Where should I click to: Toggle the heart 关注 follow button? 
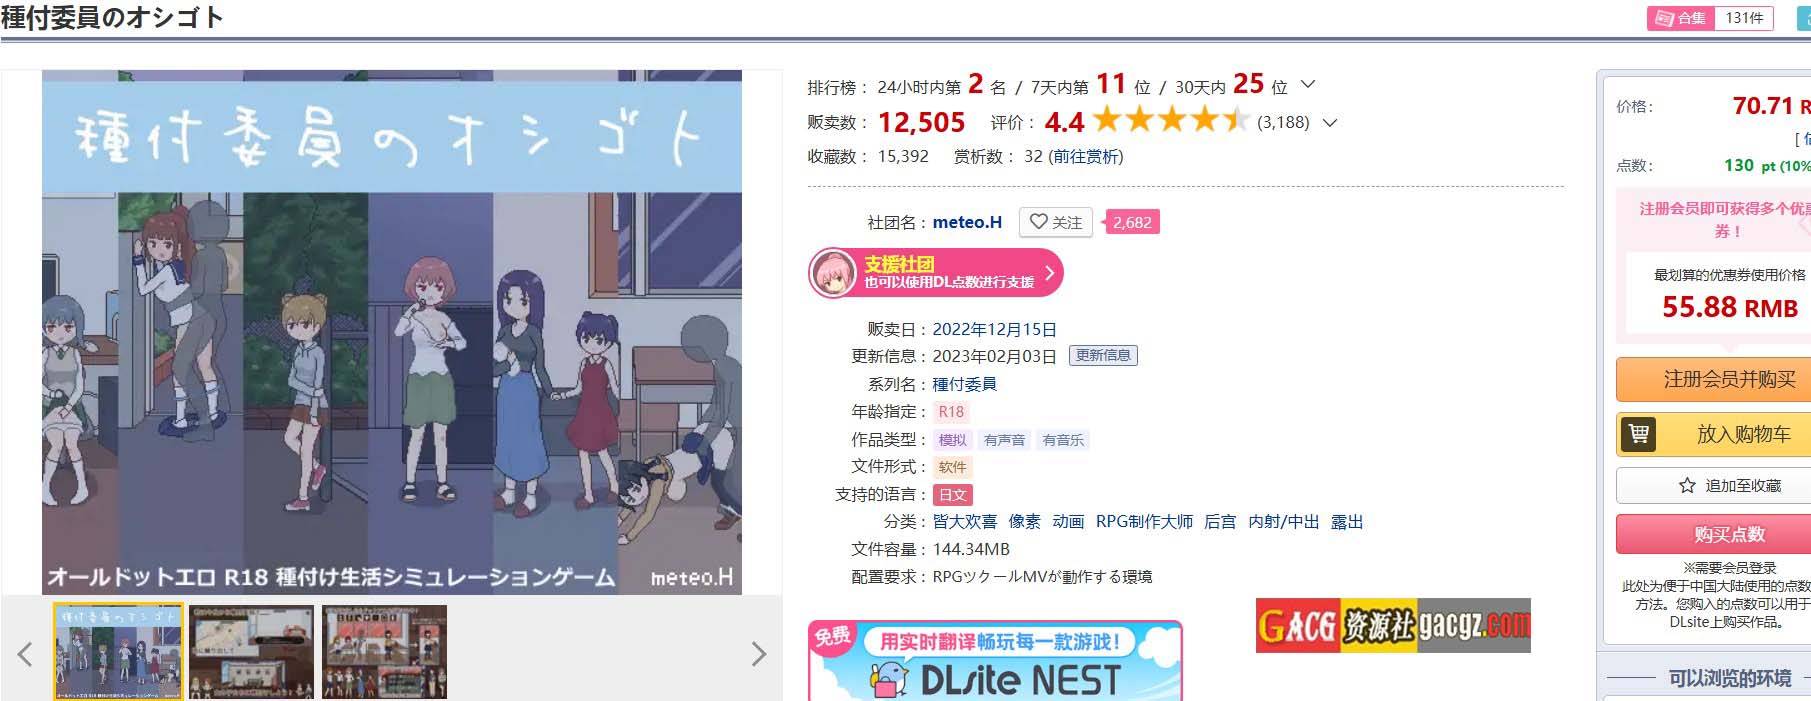click(1055, 222)
